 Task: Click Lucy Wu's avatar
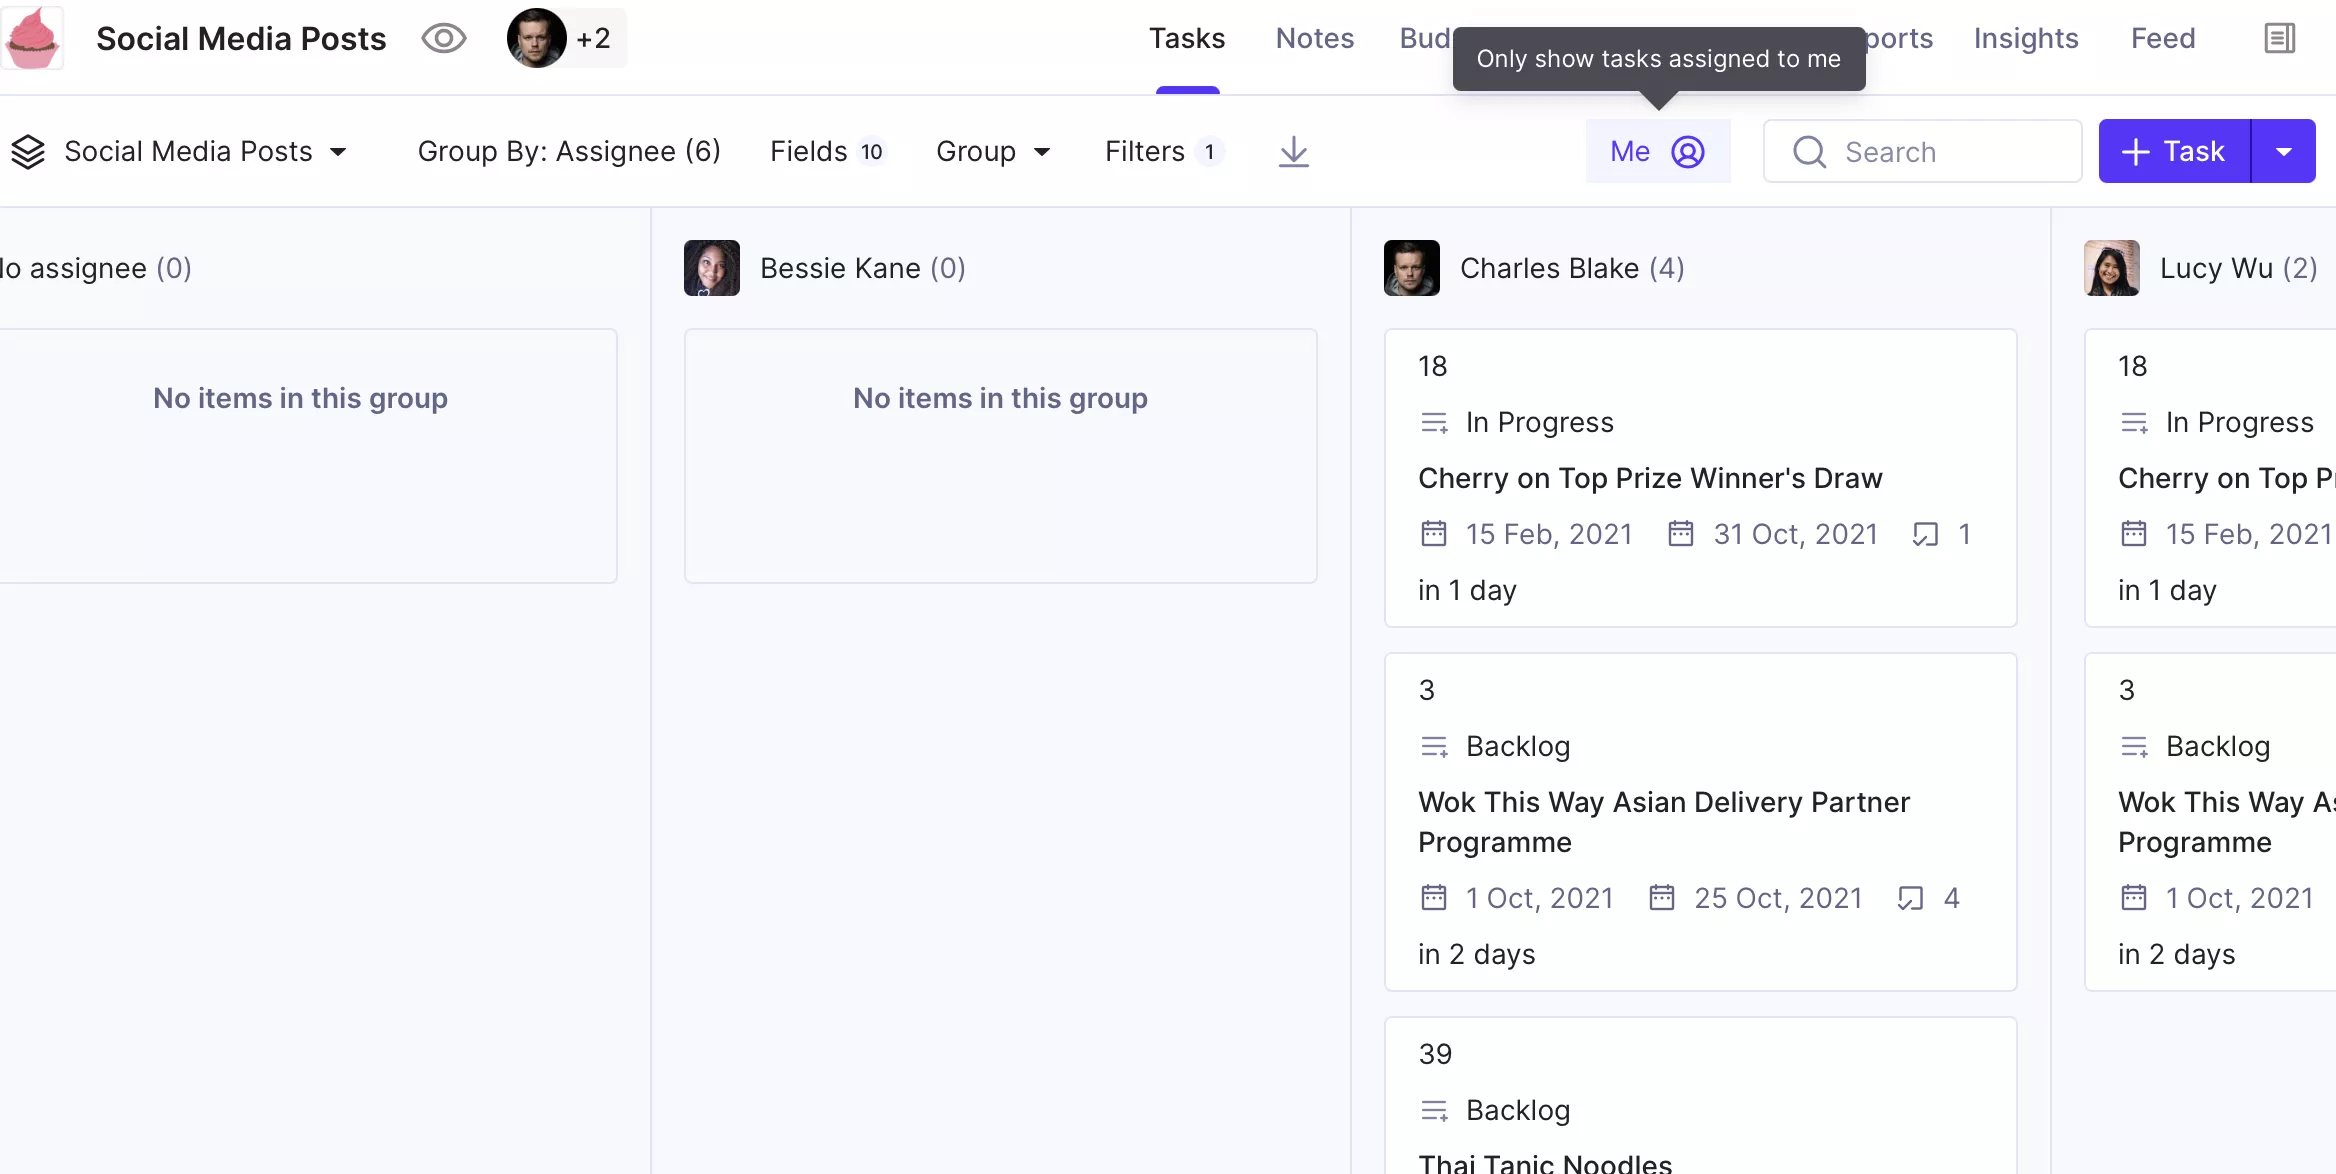pos(2112,268)
